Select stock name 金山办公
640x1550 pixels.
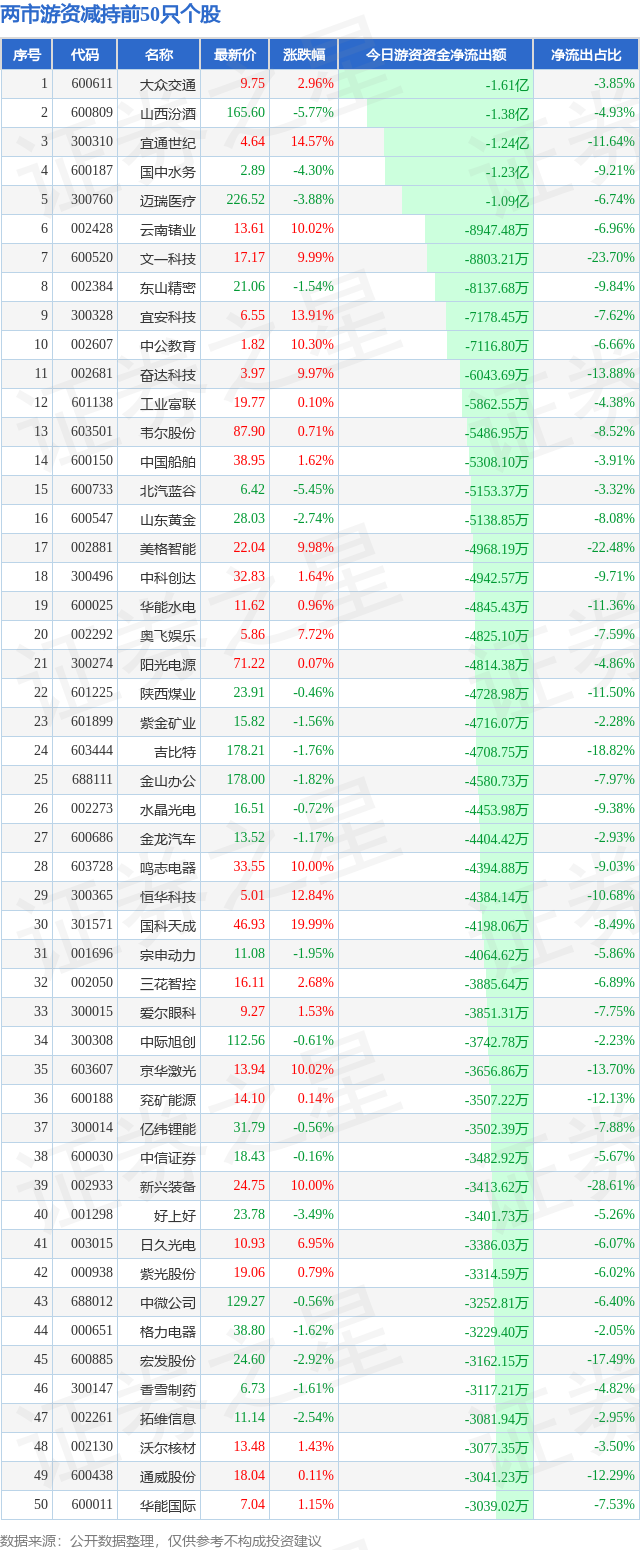pyautogui.click(x=168, y=780)
